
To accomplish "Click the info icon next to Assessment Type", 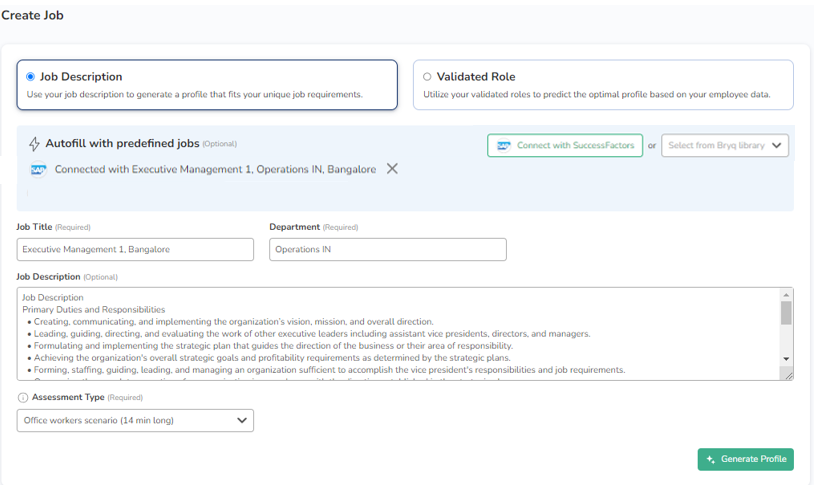I will [x=23, y=397].
